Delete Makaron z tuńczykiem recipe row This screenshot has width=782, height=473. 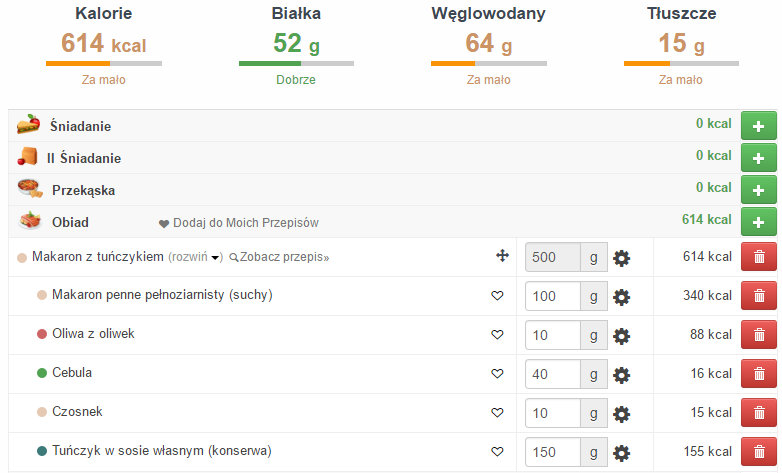(x=758, y=258)
